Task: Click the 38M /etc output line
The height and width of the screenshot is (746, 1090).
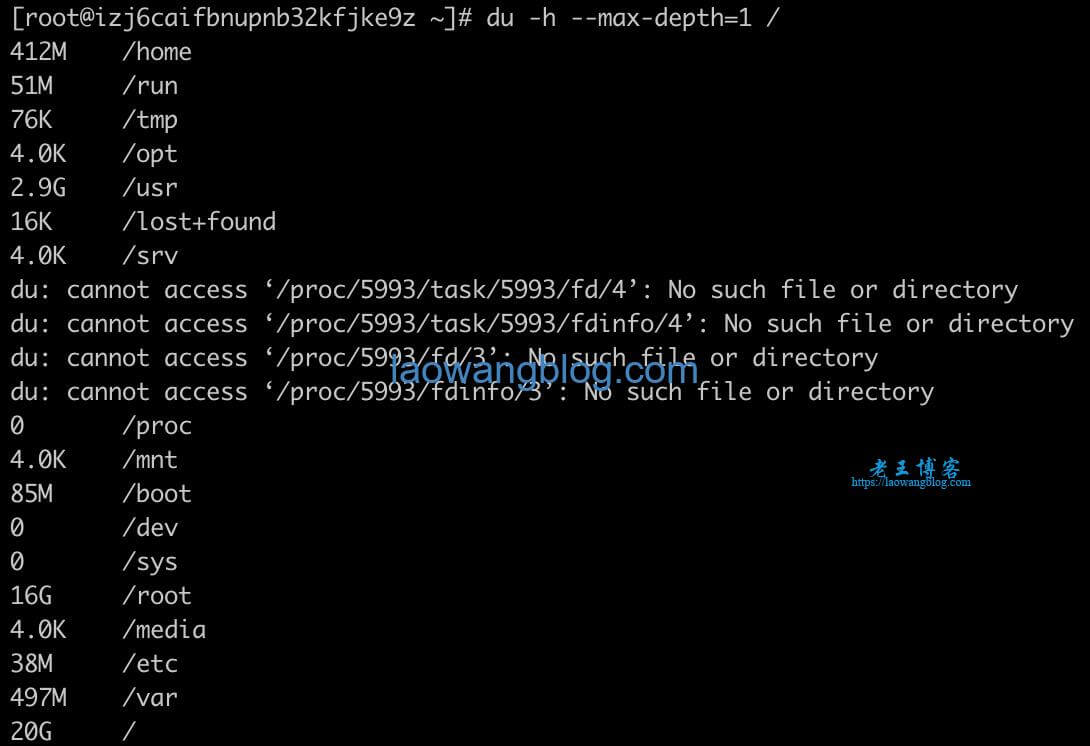Action: click(94, 664)
